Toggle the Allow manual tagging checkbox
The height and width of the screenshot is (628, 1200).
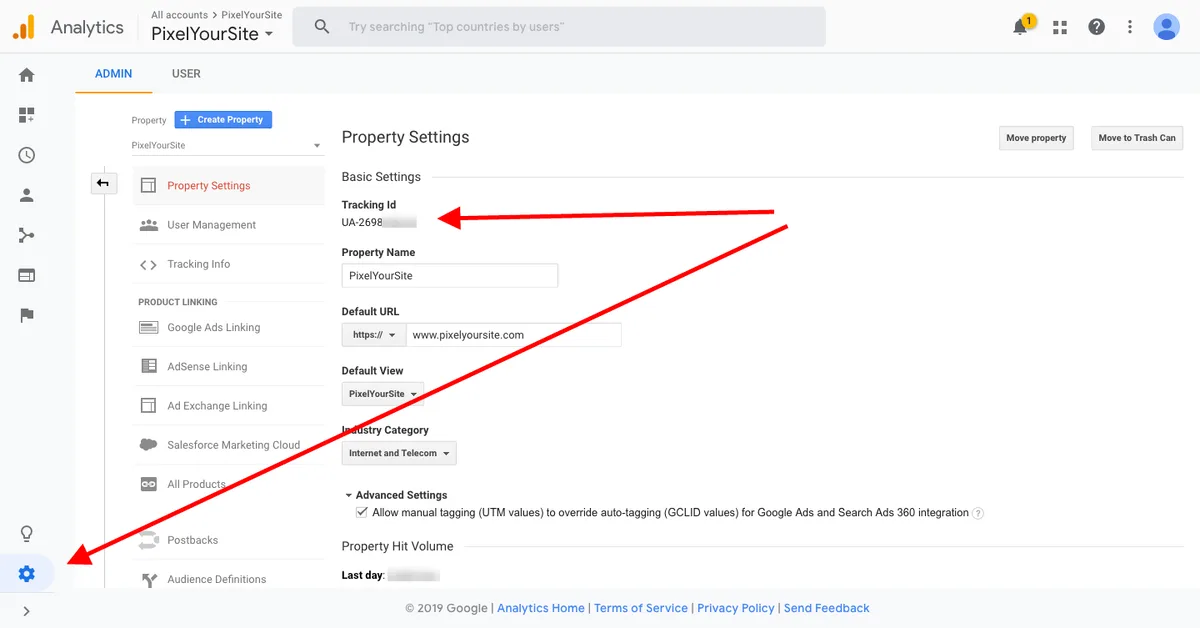click(362, 512)
